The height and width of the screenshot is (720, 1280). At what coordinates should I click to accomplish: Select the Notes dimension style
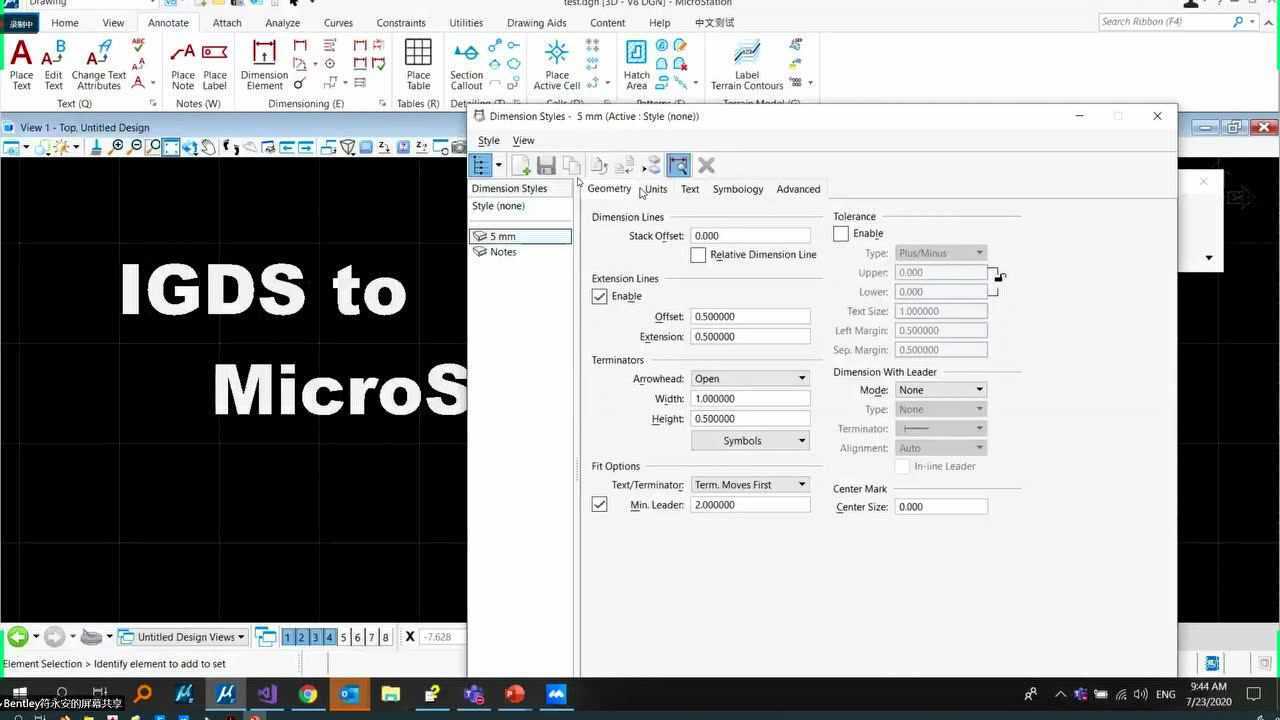click(503, 252)
